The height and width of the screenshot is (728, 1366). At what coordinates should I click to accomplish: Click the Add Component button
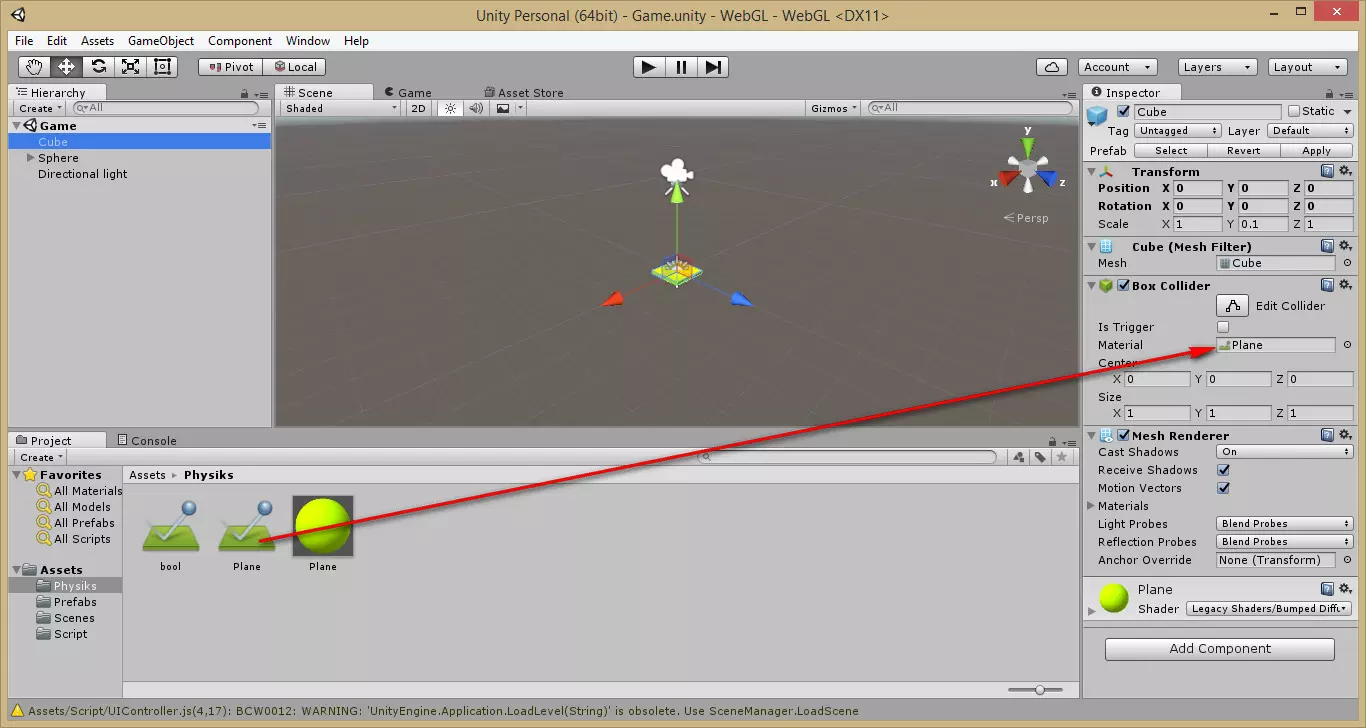[1219, 649]
